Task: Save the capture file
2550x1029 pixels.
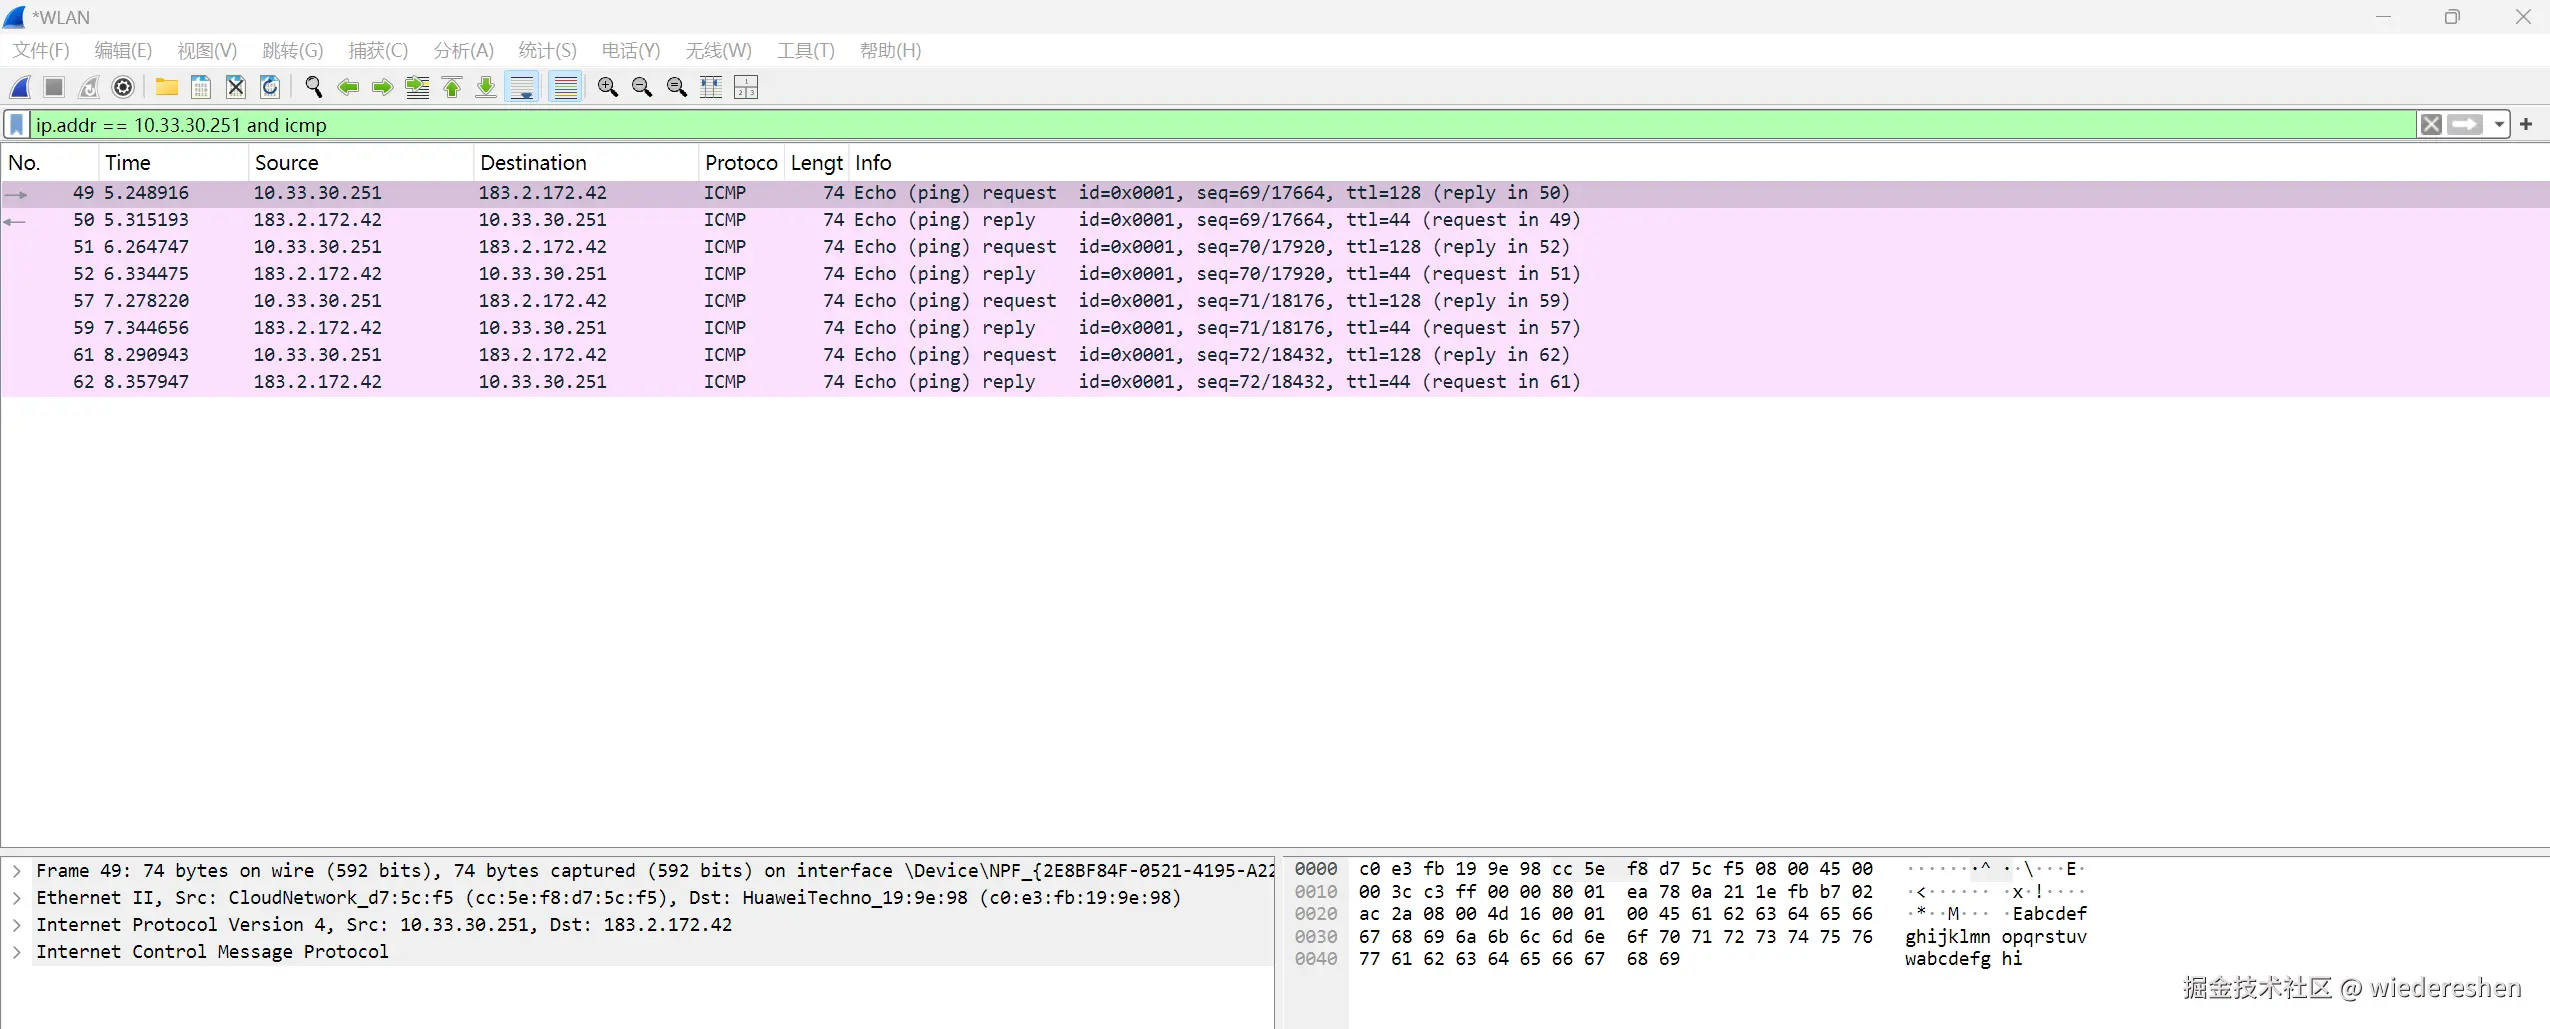Action: tap(201, 88)
